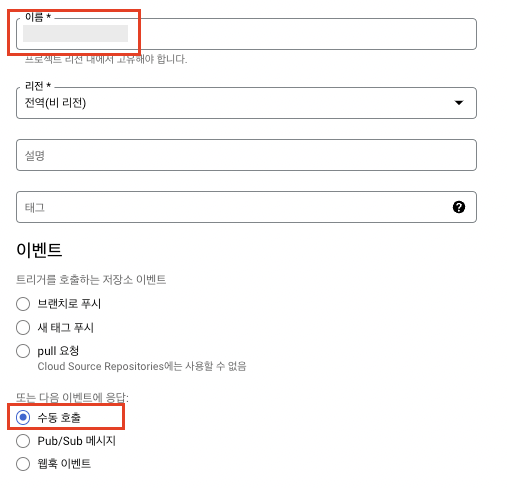Viewport: 507px width, 488px height.
Task: Click the help question mark icon in 태그 field
Action: point(459,207)
